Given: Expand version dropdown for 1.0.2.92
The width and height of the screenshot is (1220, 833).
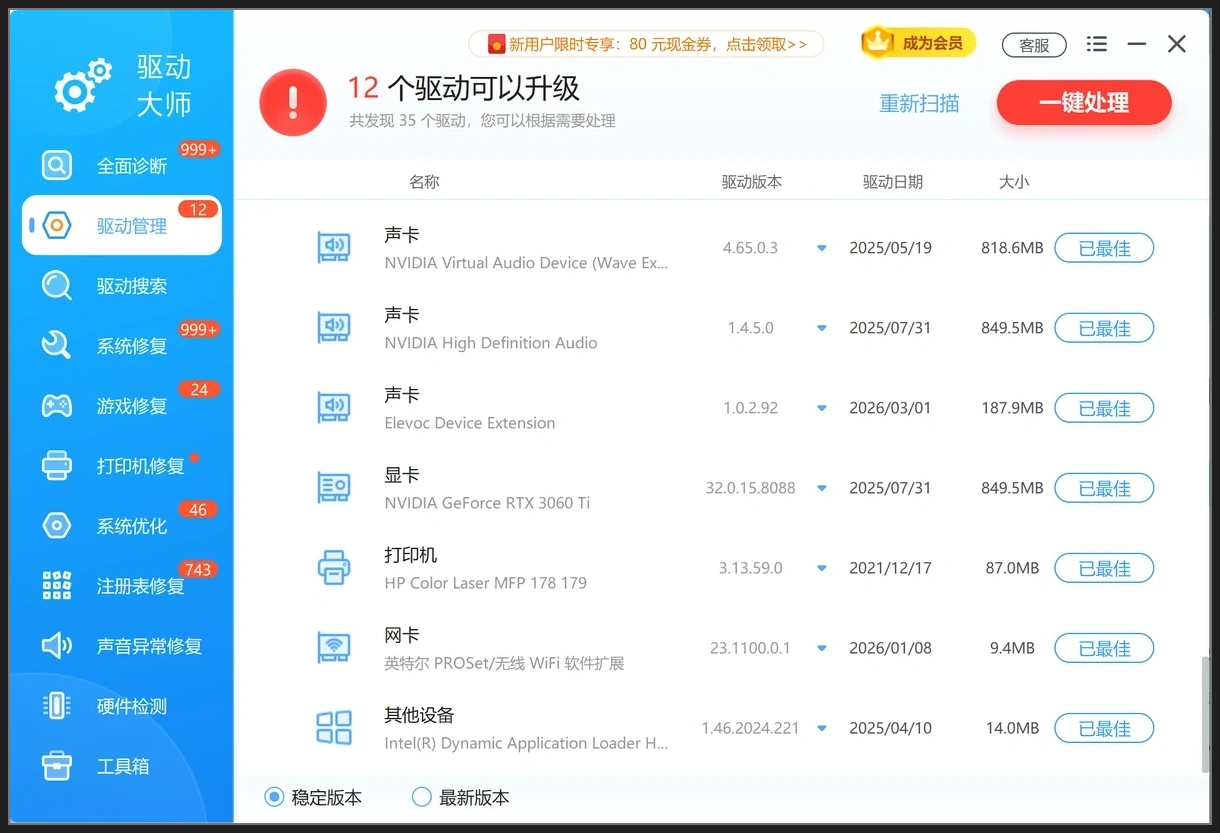Looking at the screenshot, I should point(822,408).
